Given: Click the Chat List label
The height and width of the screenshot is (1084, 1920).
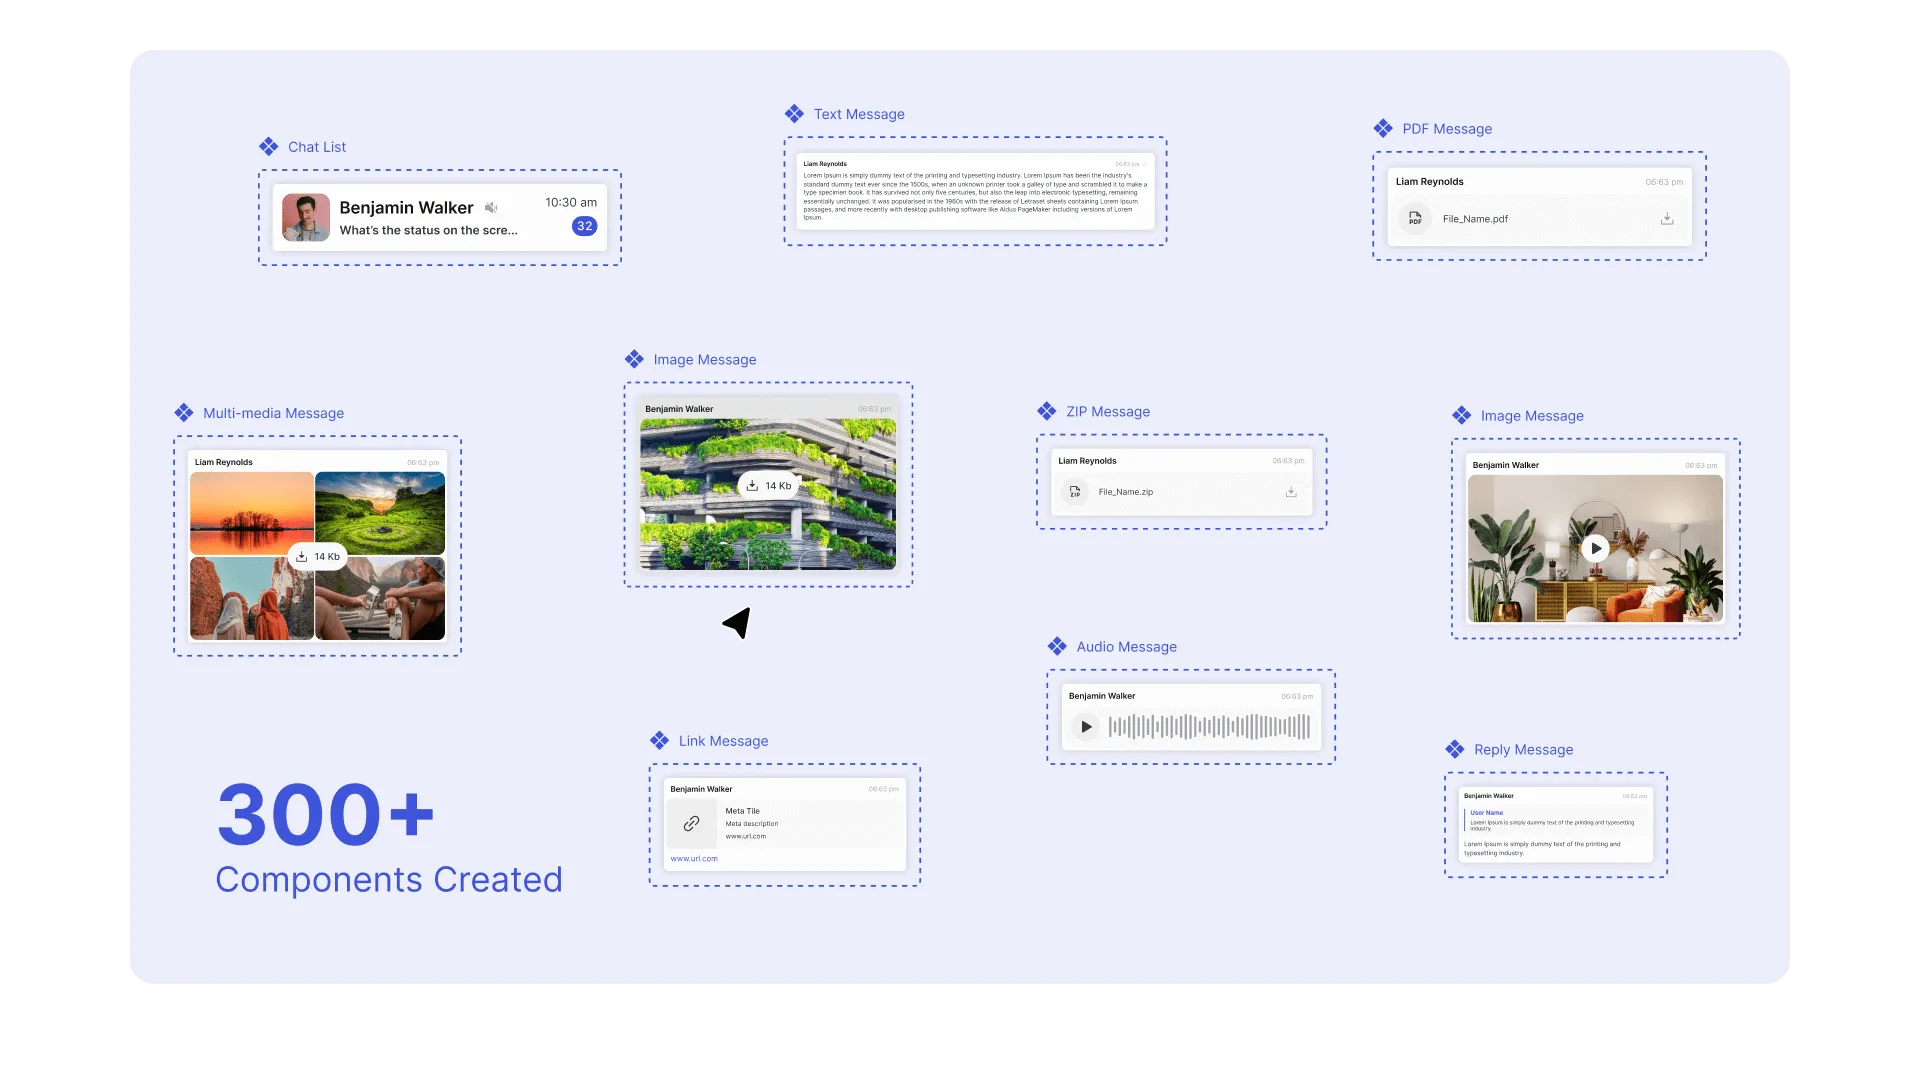Looking at the screenshot, I should [317, 147].
